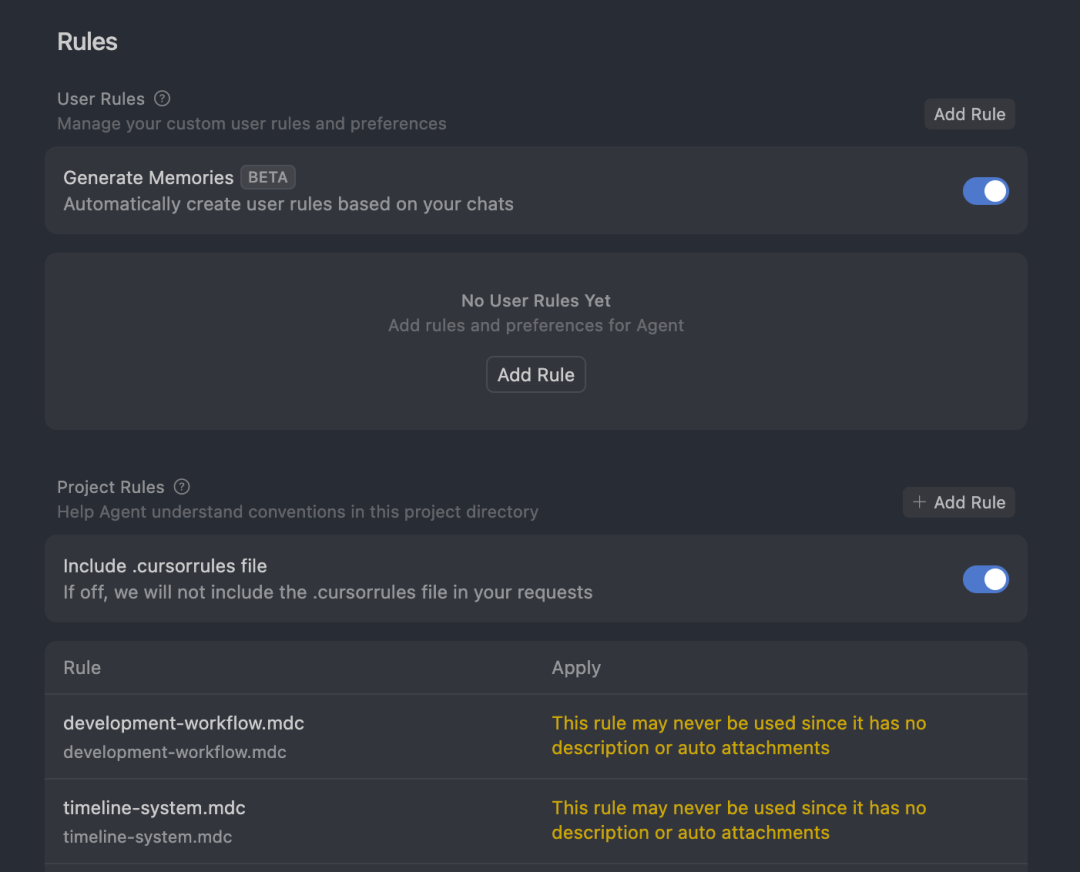Click the Rules page heading
1080x872 pixels.
point(87,42)
